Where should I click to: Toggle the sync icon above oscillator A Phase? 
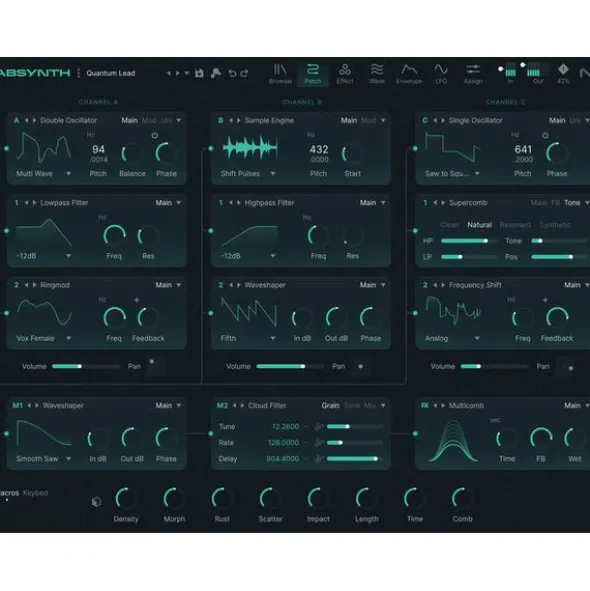click(155, 135)
